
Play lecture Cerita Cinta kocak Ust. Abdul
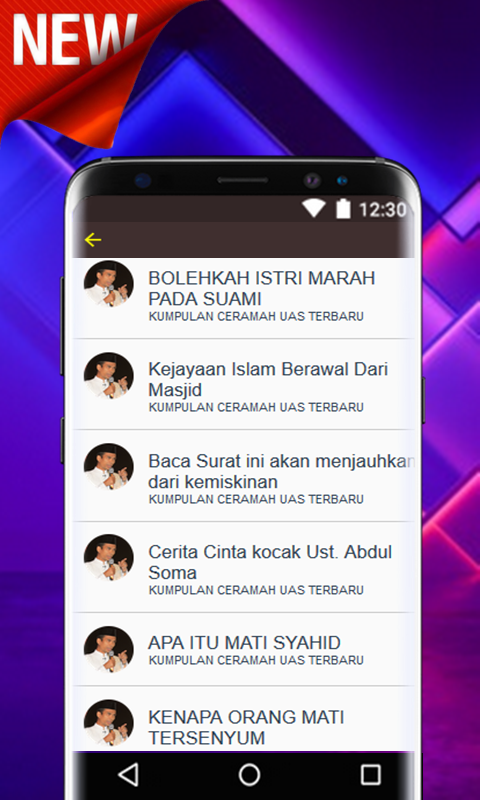click(x=244, y=567)
